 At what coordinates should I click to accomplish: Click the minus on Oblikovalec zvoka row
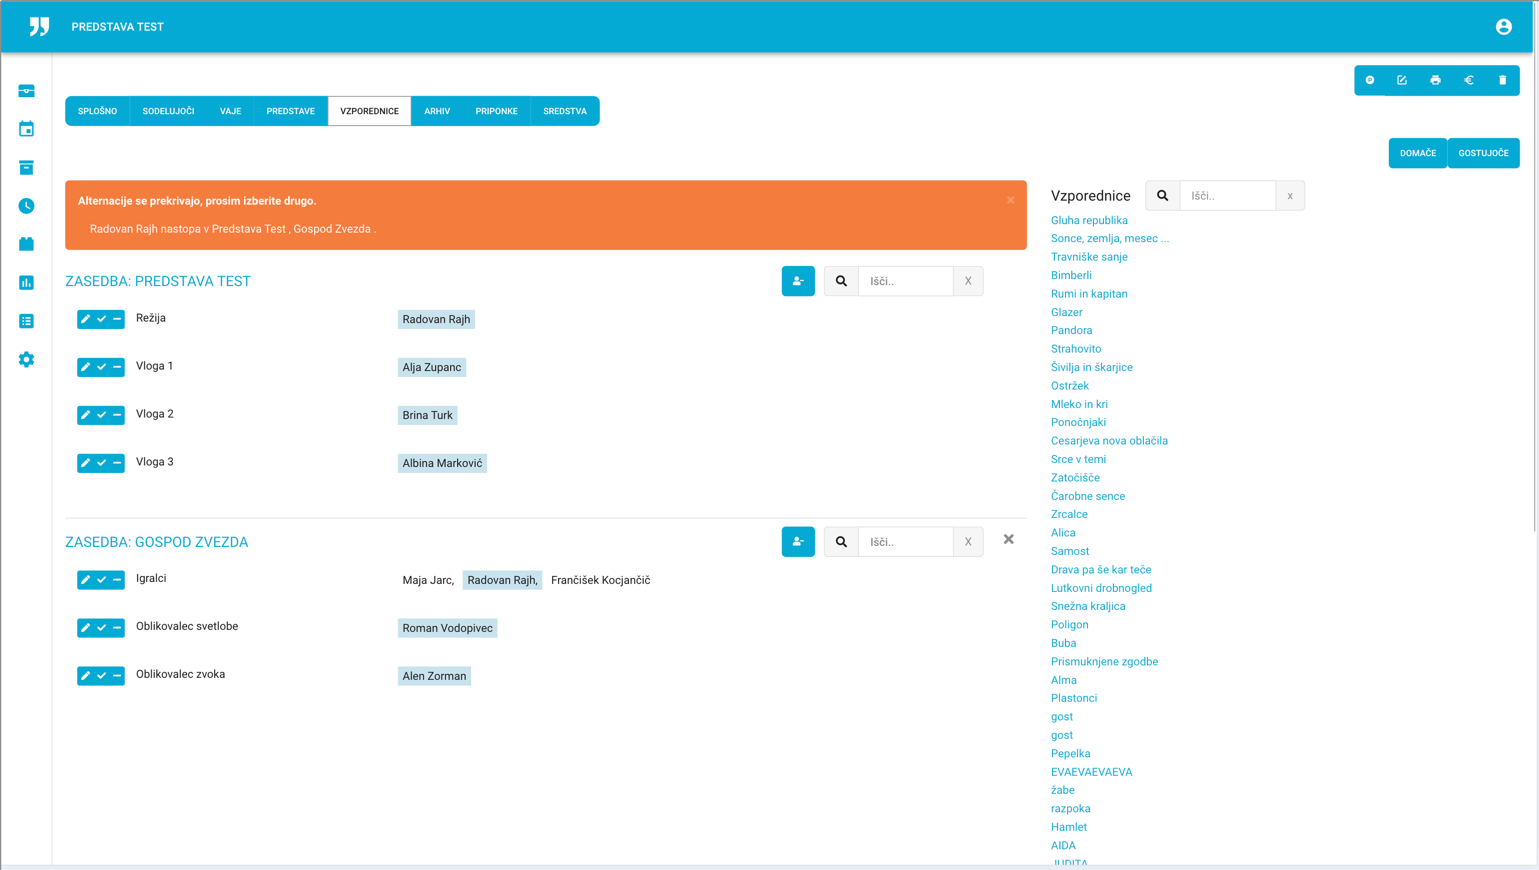pos(117,676)
